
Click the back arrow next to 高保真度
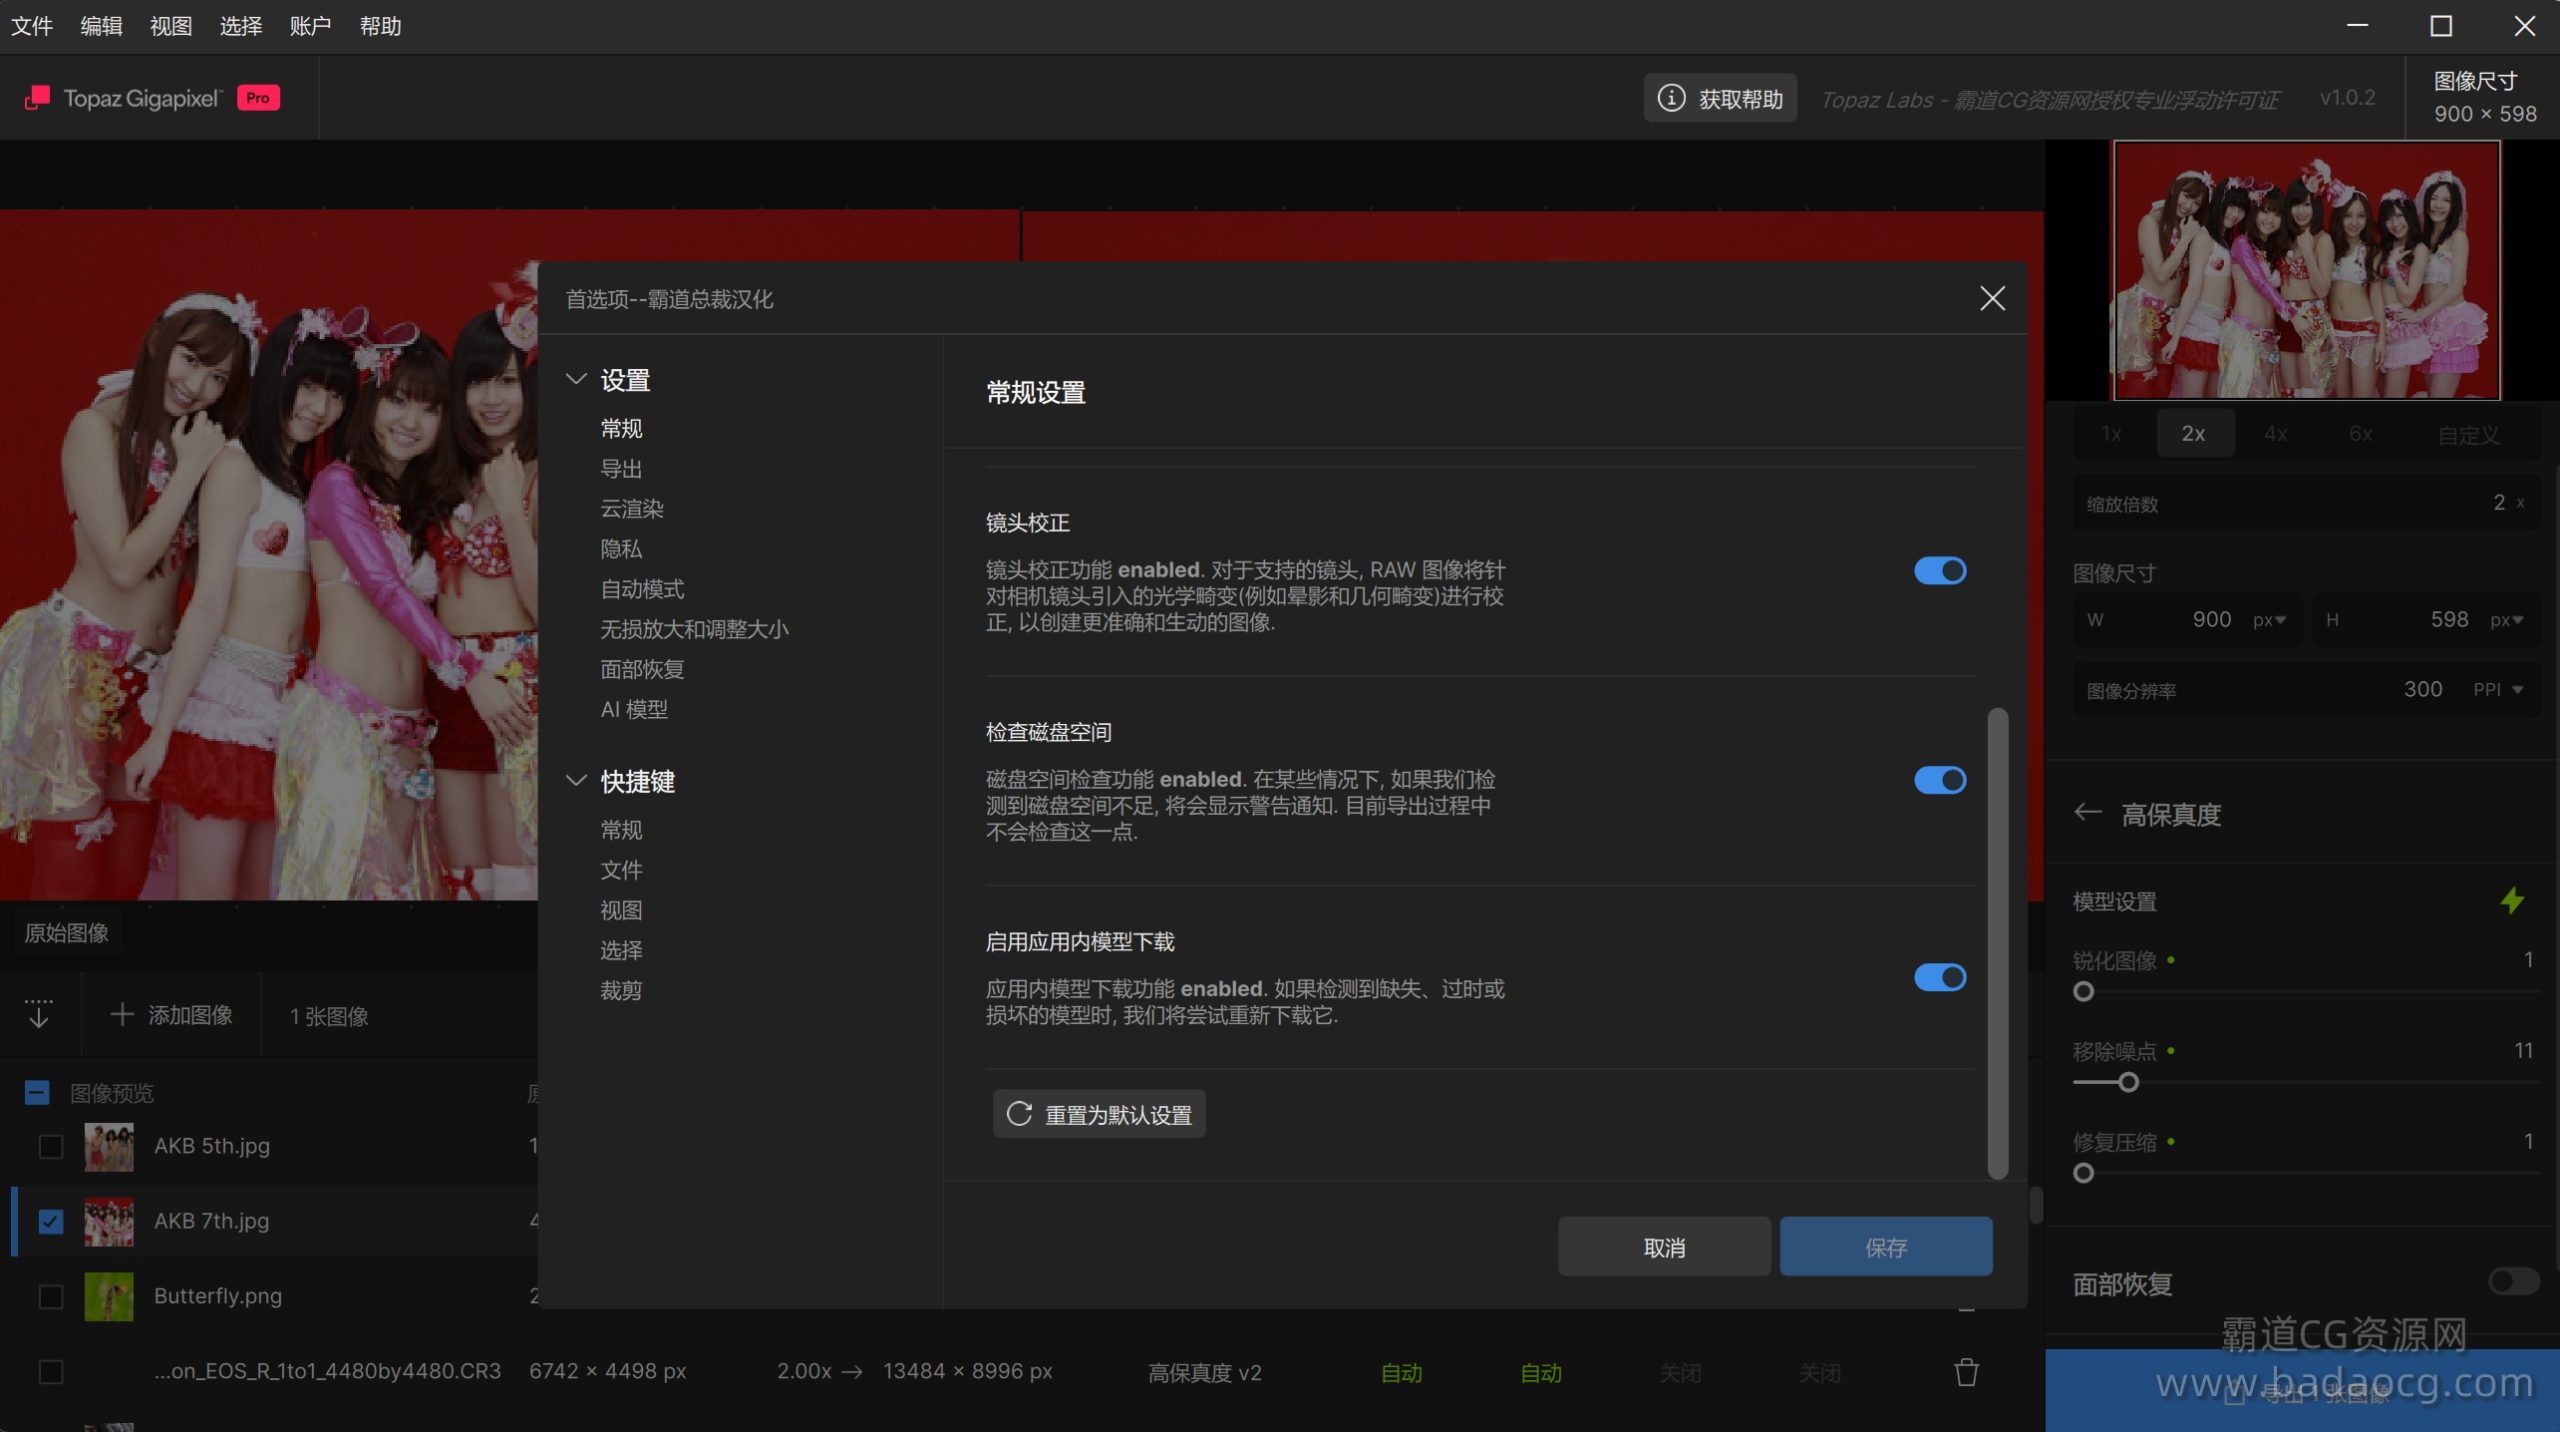[2087, 812]
